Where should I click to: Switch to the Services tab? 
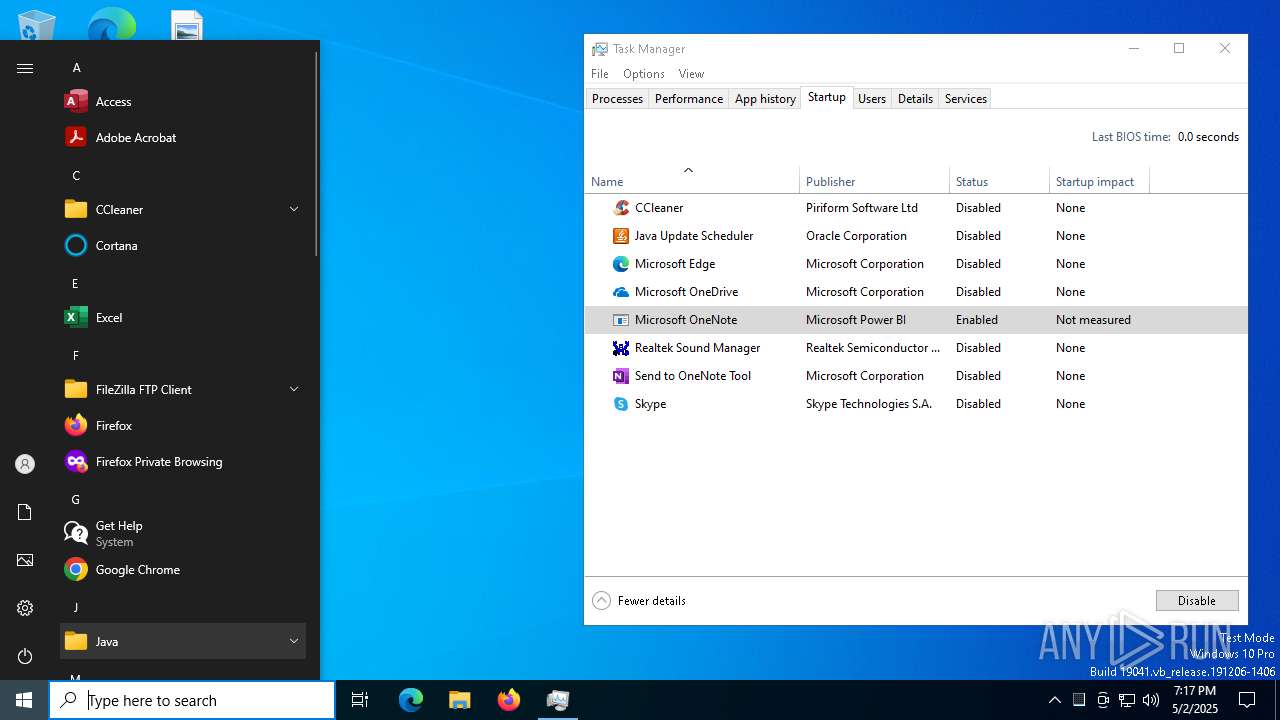point(966,98)
